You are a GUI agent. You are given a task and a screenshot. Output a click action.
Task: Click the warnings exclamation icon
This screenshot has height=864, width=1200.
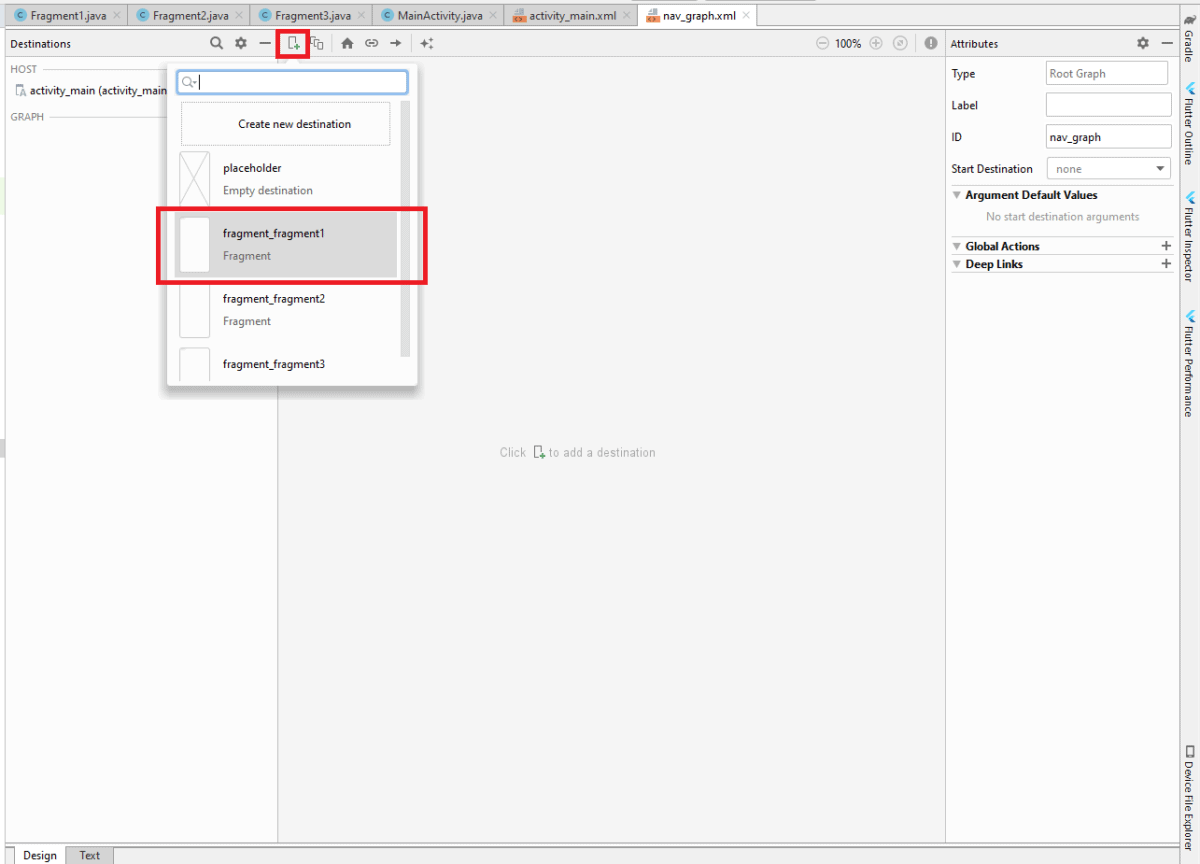coord(931,43)
